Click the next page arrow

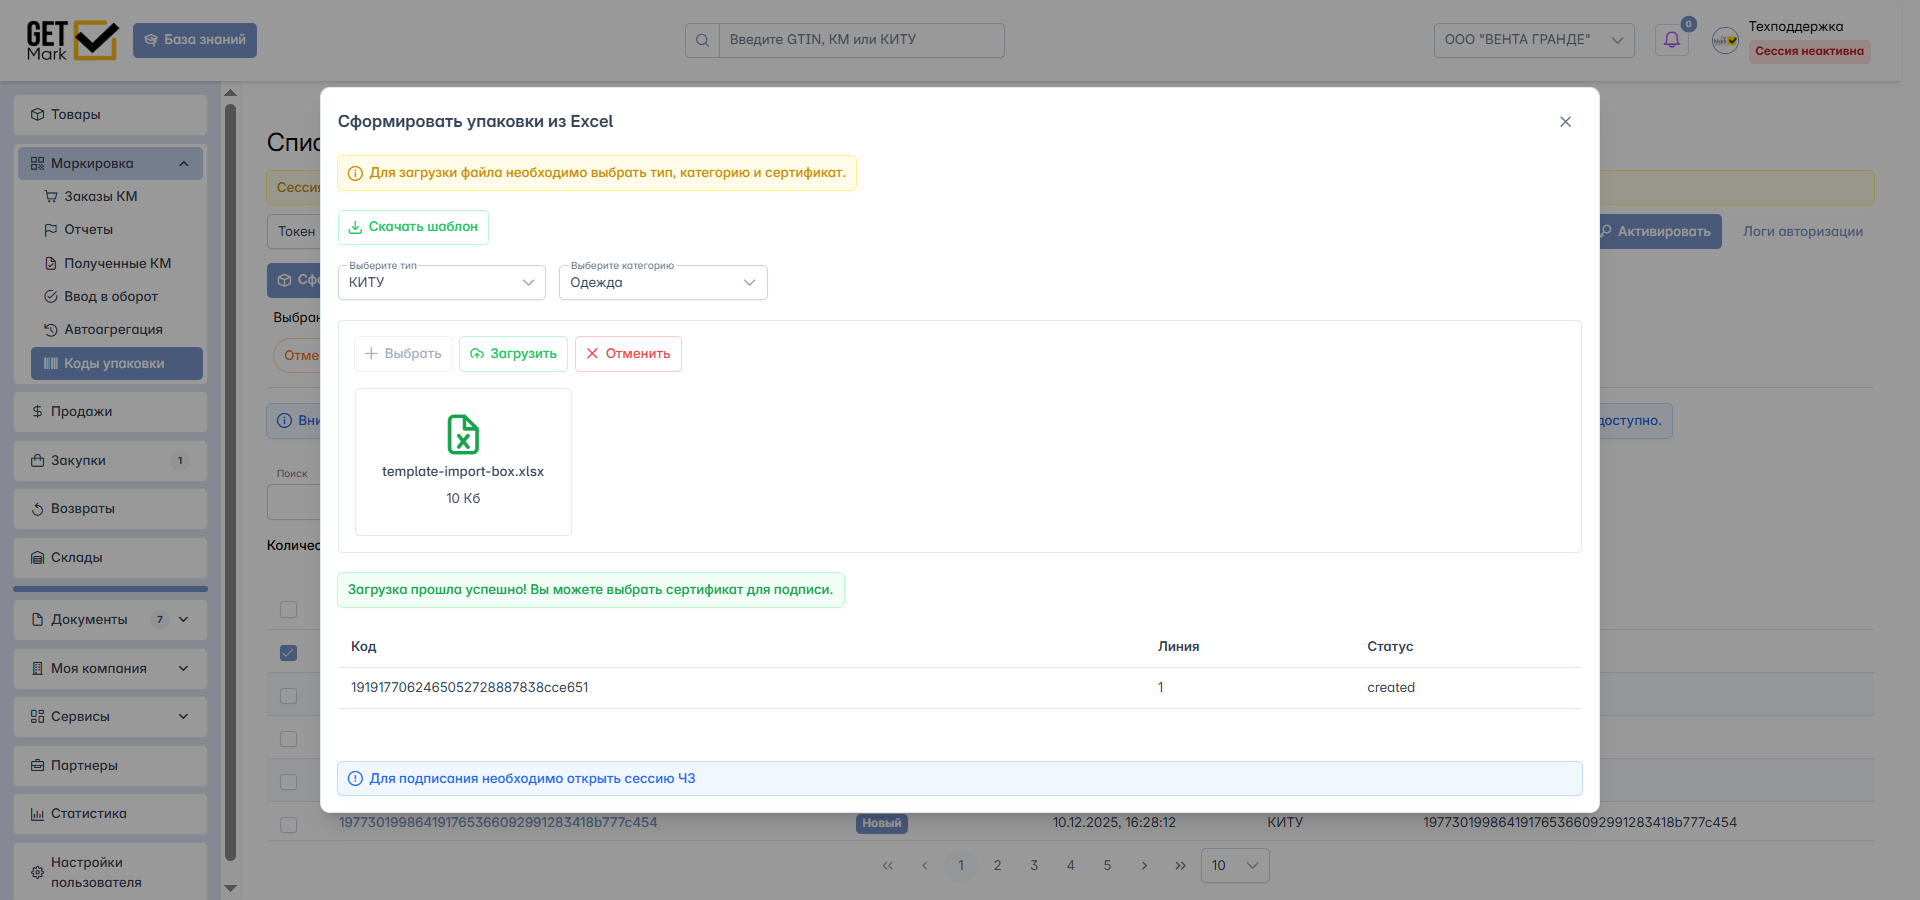click(1144, 866)
